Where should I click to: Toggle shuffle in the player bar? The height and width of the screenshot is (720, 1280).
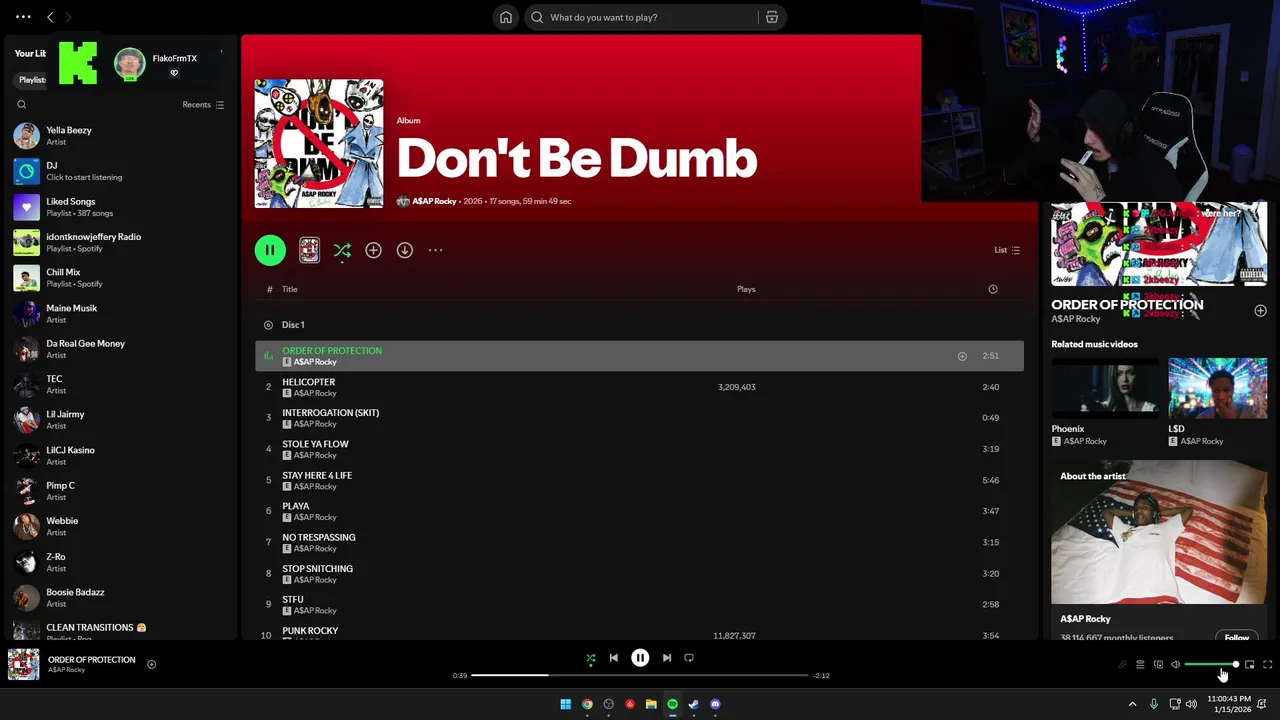[590, 658]
